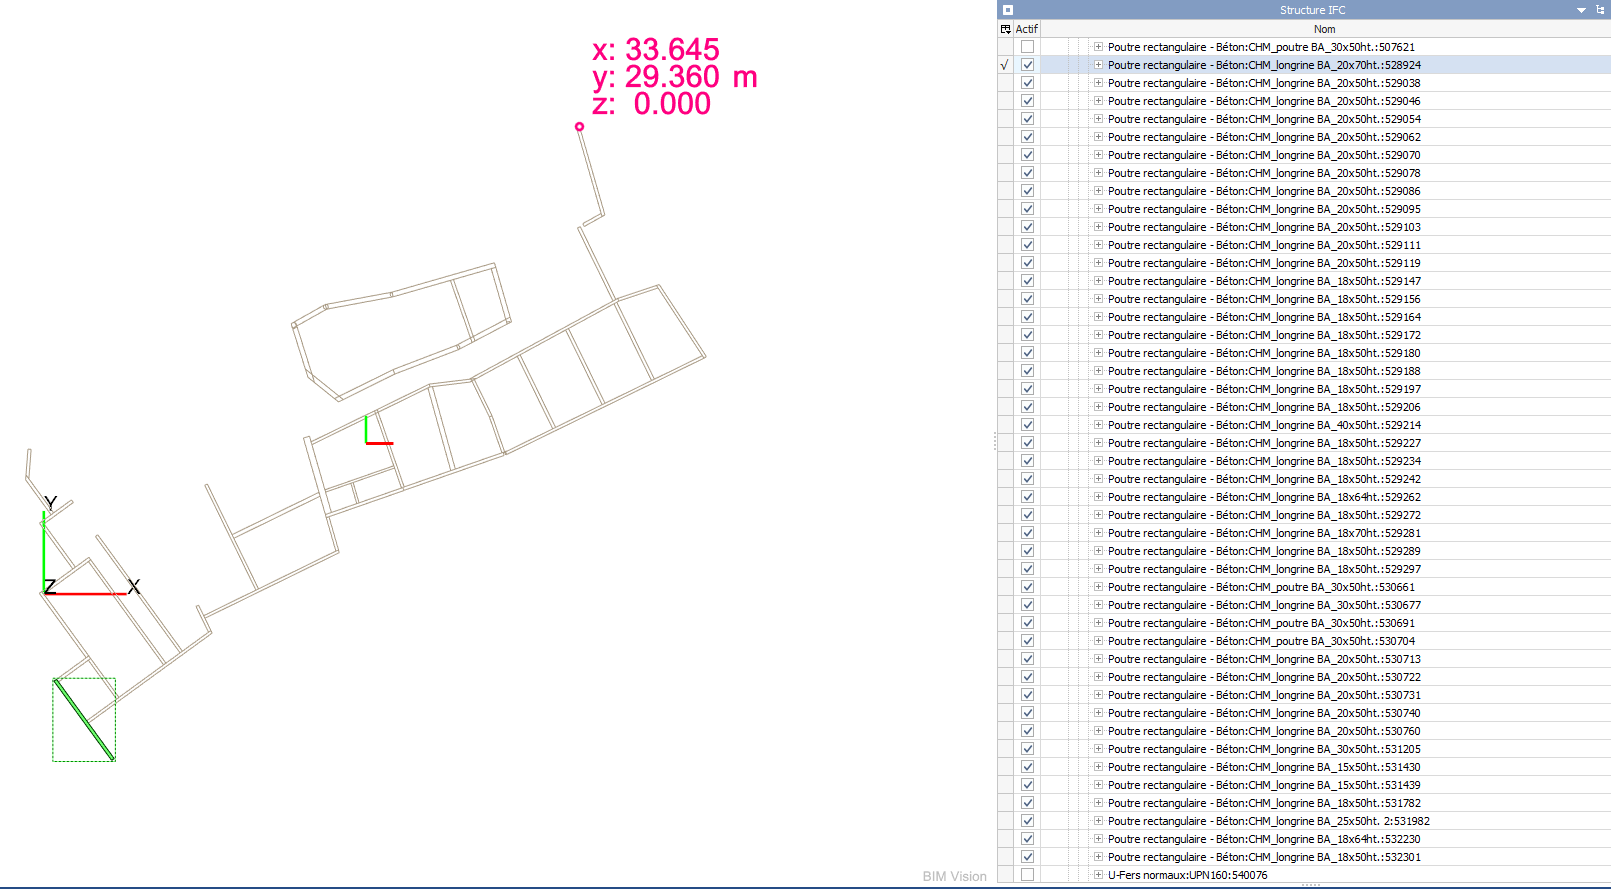Click the pink measurement point marker
Image resolution: width=1611 pixels, height=889 pixels.
pyautogui.click(x=579, y=127)
